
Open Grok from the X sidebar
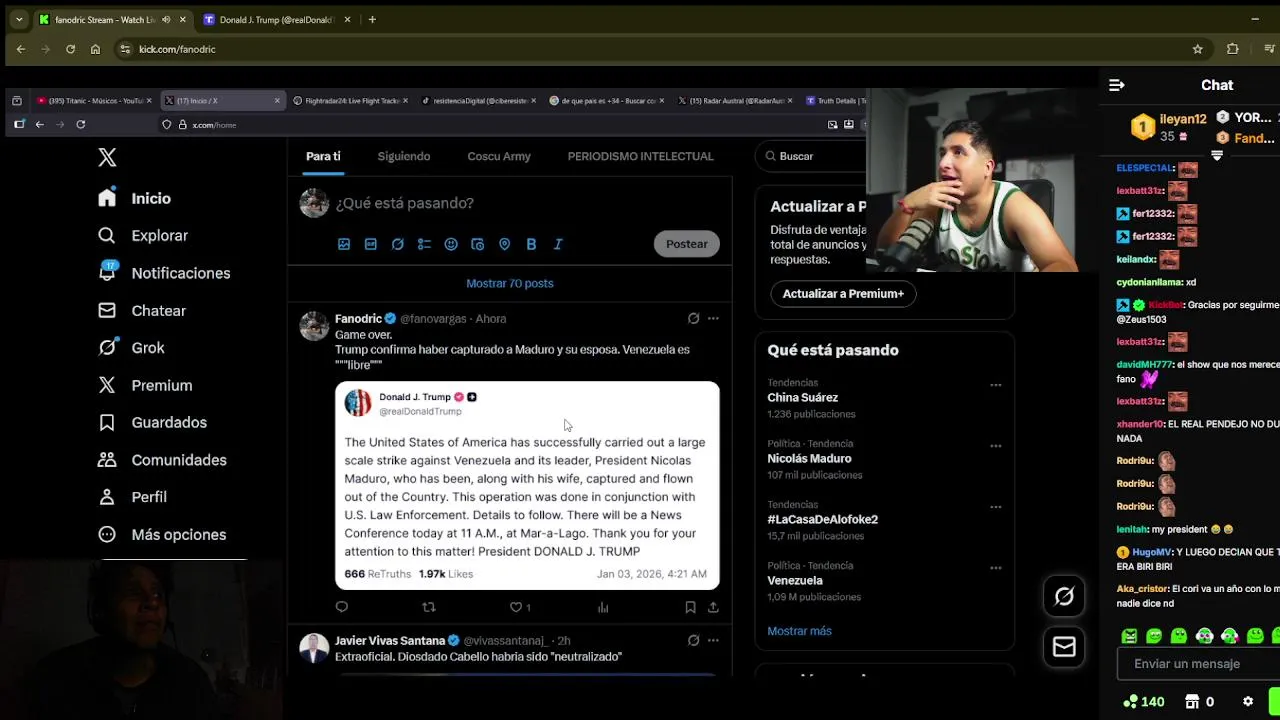[x=131, y=348]
